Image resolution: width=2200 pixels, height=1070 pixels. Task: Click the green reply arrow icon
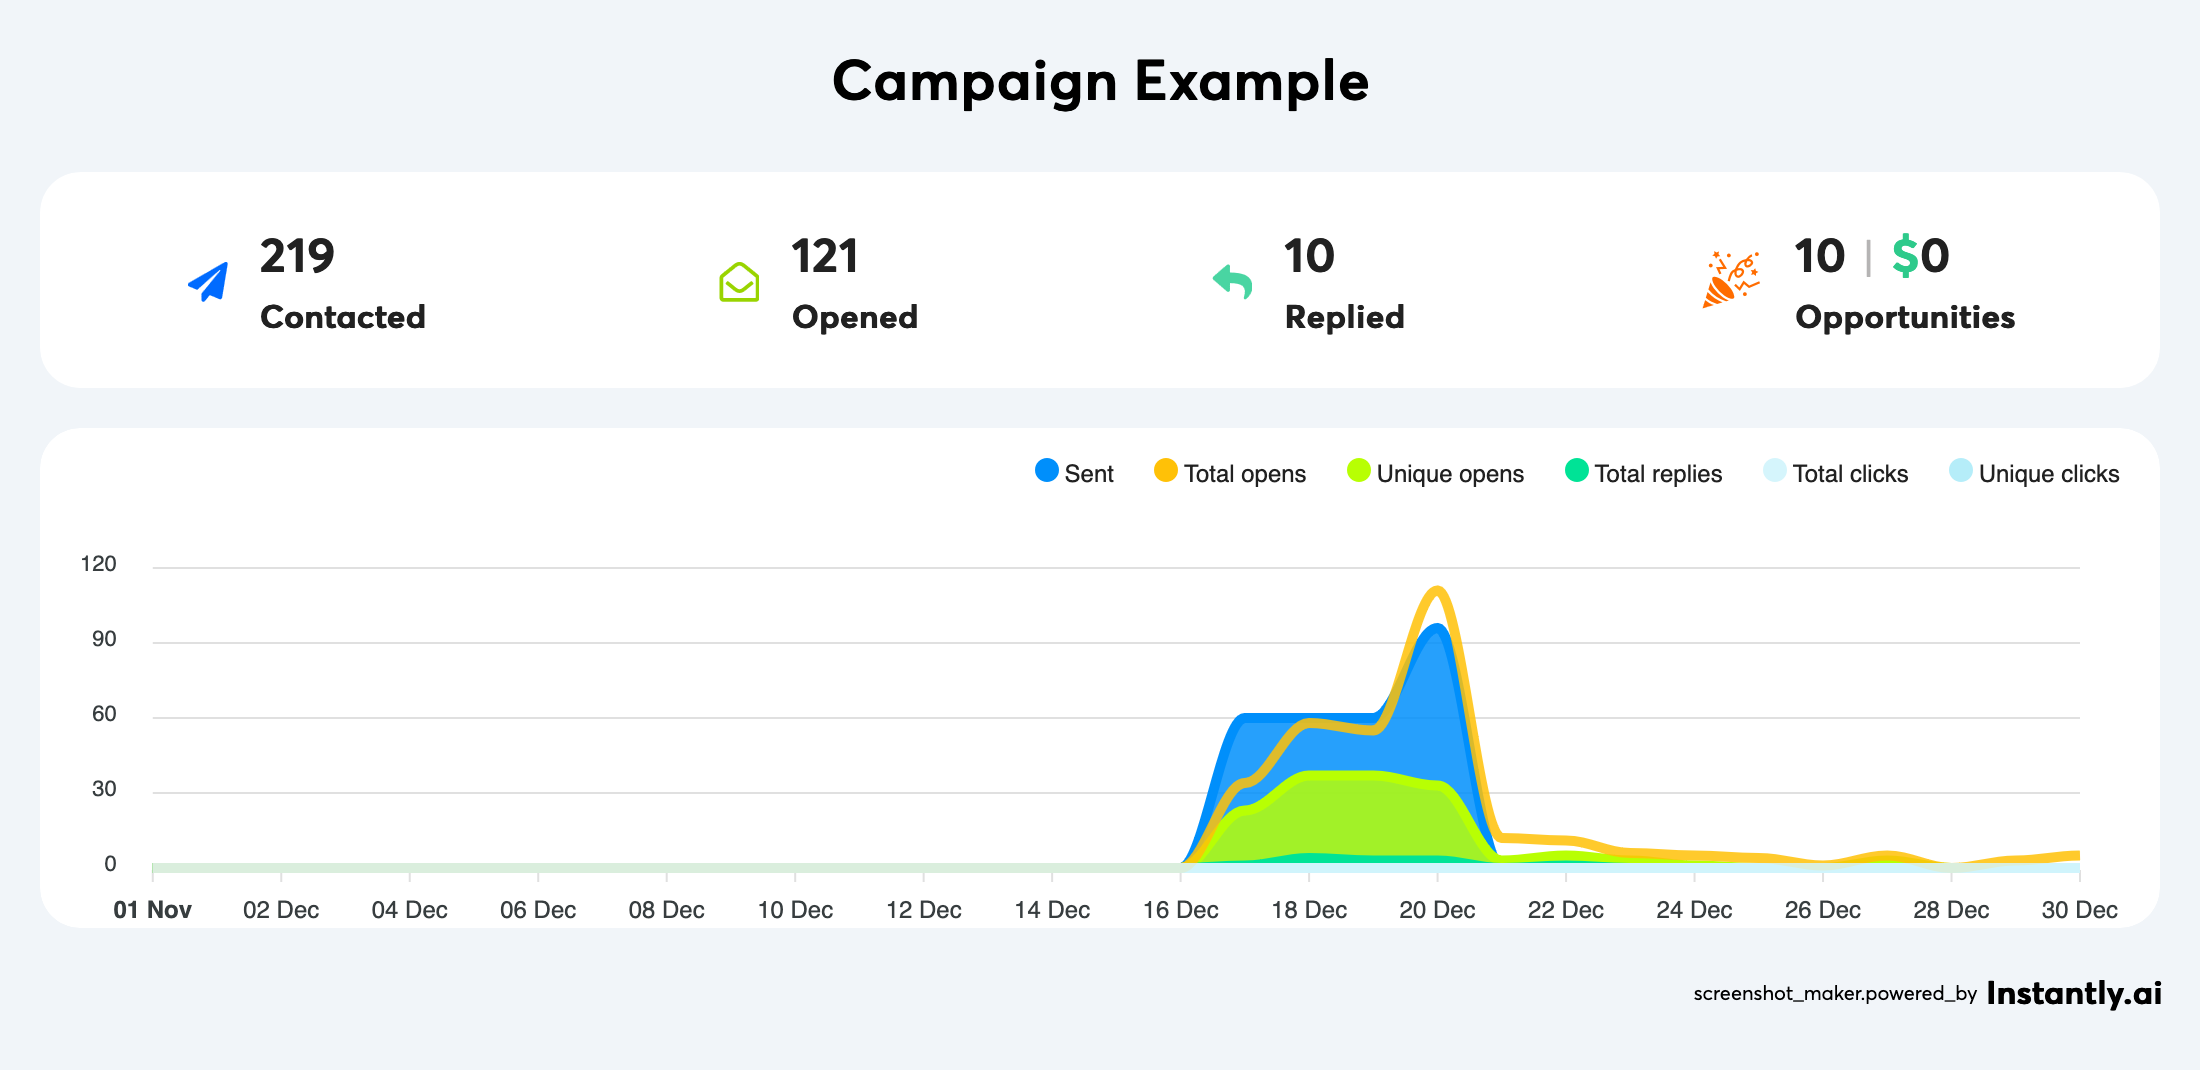coord(1232,282)
